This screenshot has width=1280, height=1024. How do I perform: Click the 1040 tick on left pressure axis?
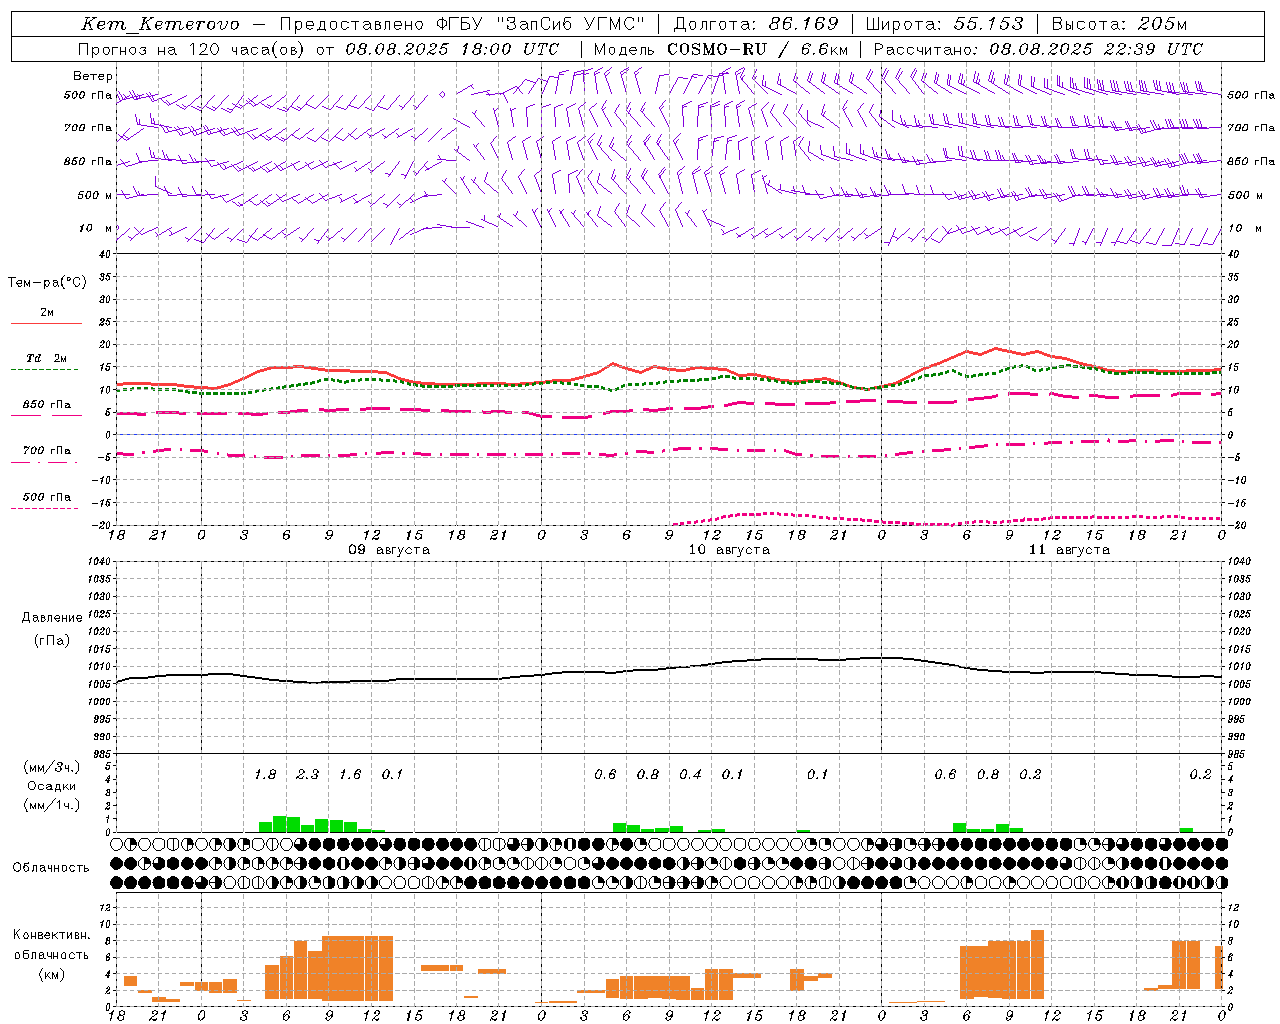click(98, 561)
